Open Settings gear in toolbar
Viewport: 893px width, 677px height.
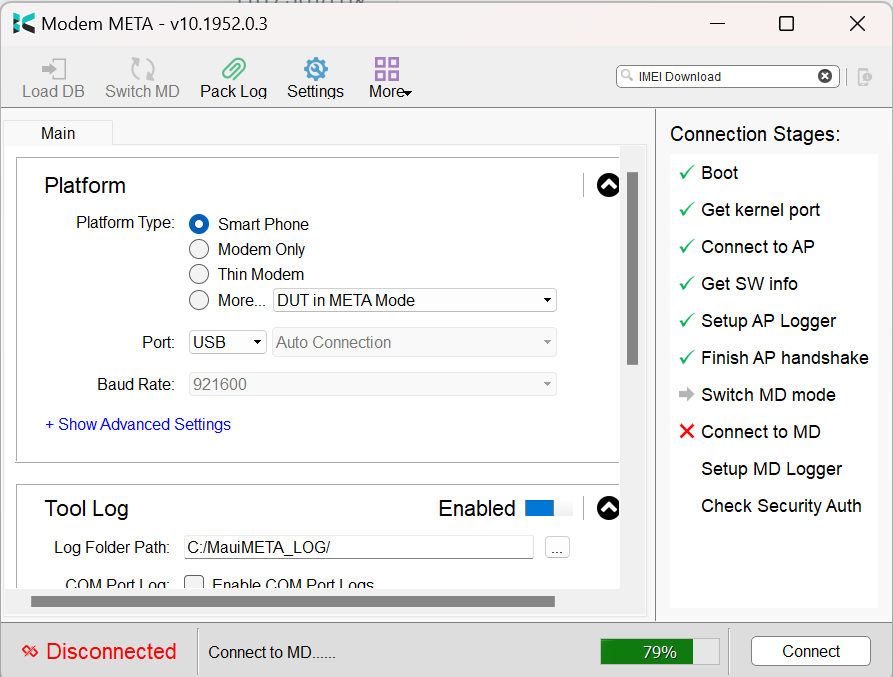(x=315, y=70)
